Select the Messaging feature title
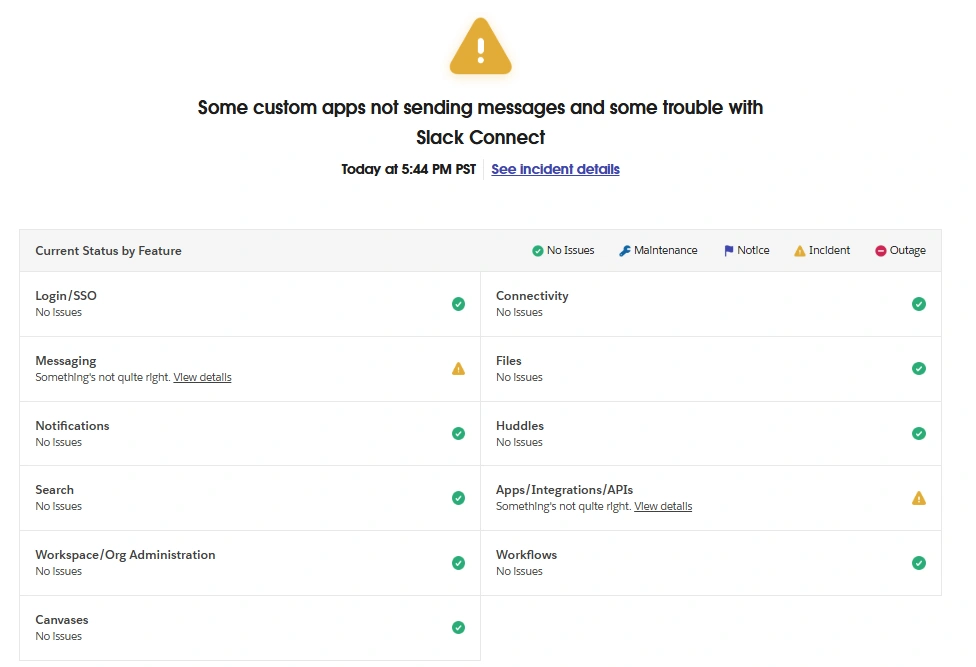This screenshot has width=976, height=667. 66,361
